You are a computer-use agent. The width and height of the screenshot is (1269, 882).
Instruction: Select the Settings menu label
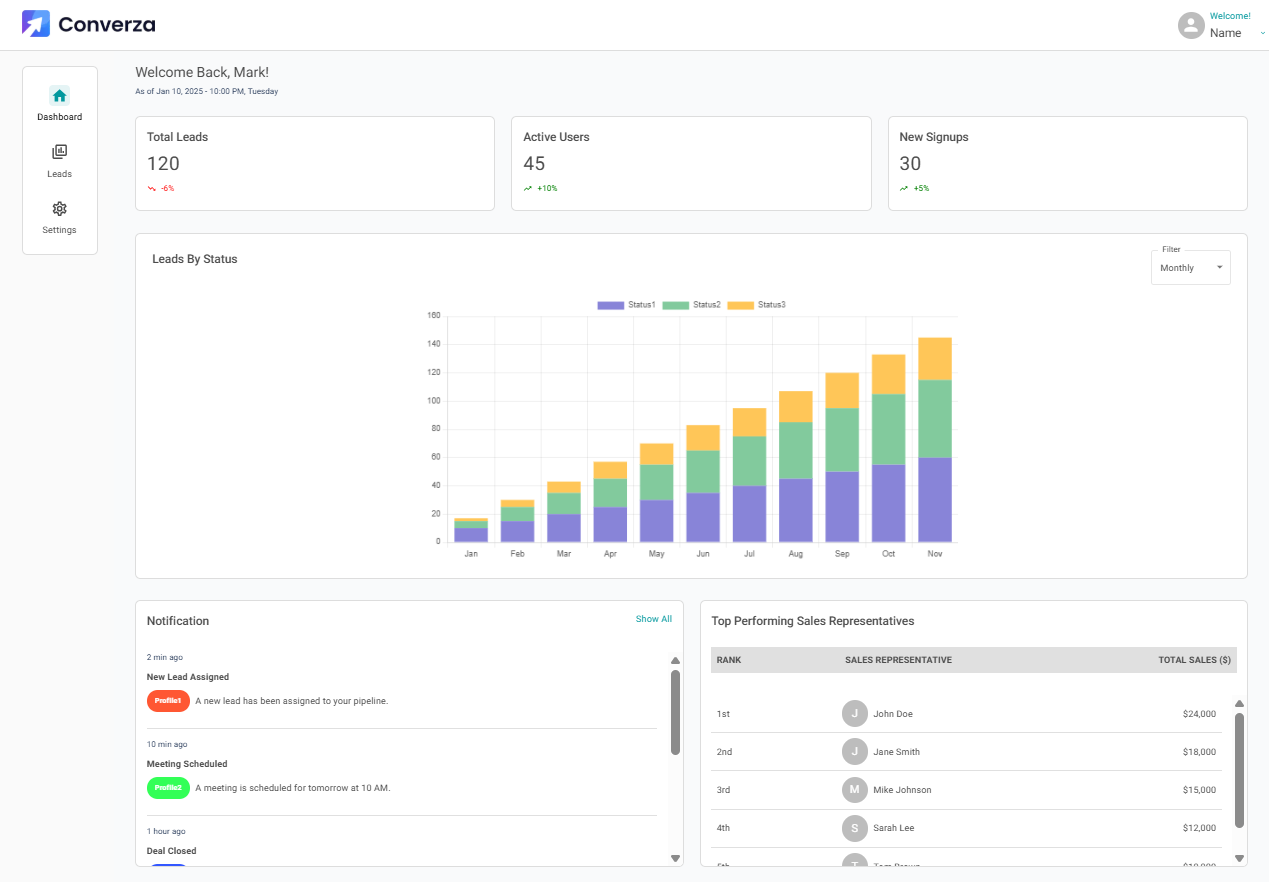(60, 230)
